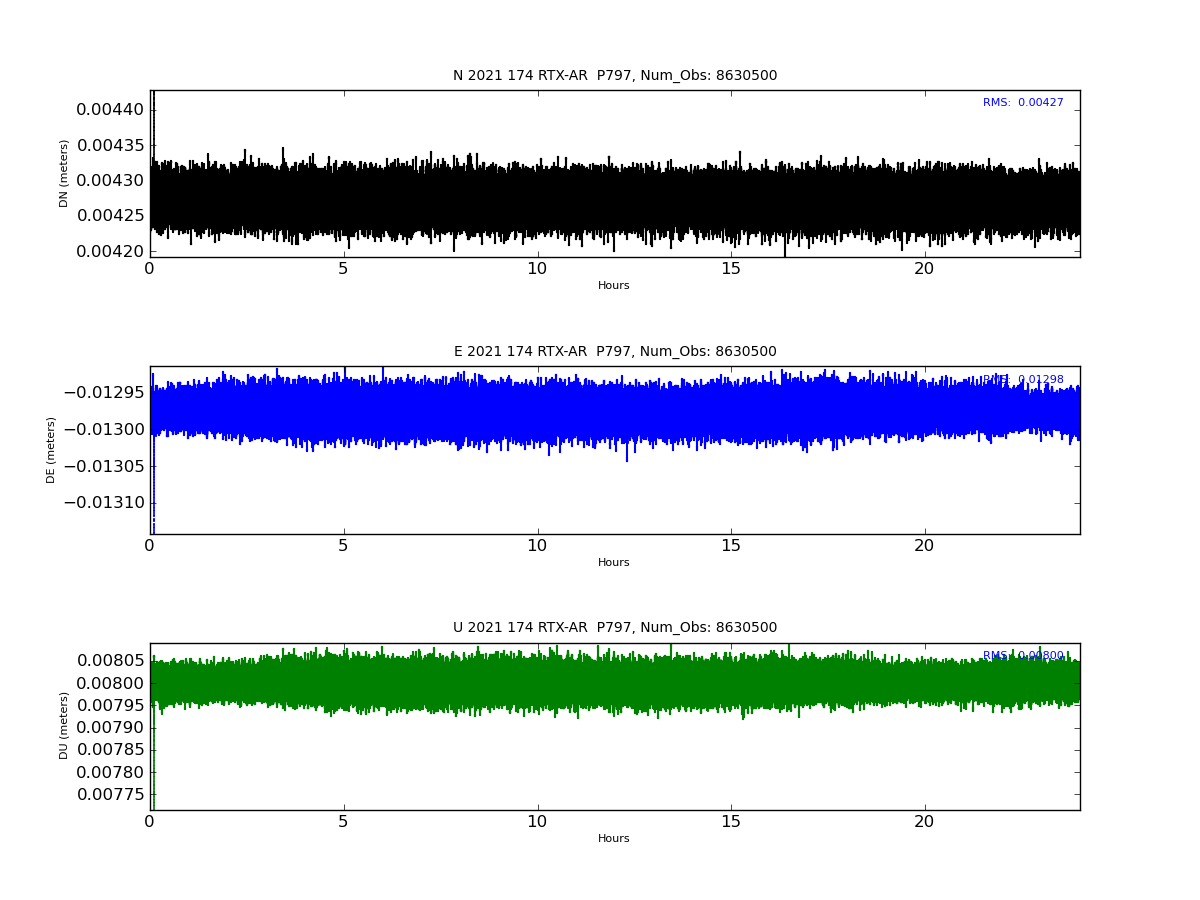This screenshot has height=900, width=1200.
Task: Click hour tick 5 under the East plot
Action: coord(344,546)
